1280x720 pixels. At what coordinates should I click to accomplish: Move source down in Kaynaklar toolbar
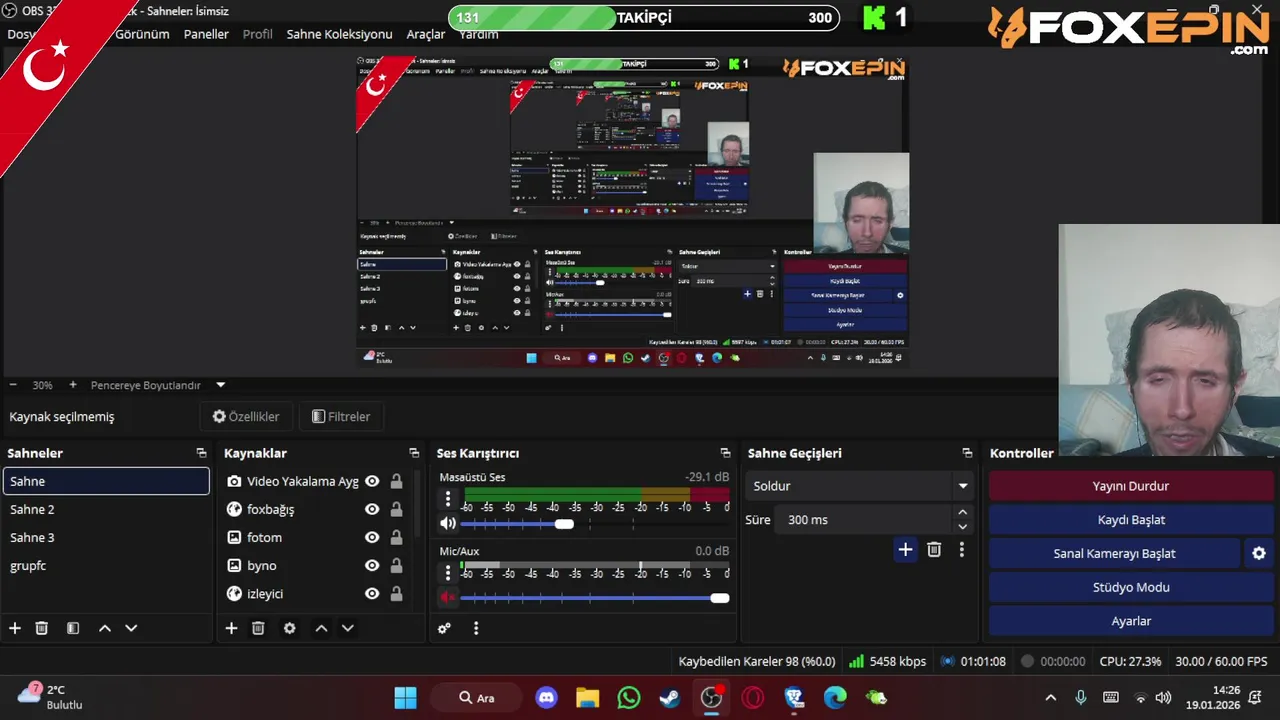point(348,628)
